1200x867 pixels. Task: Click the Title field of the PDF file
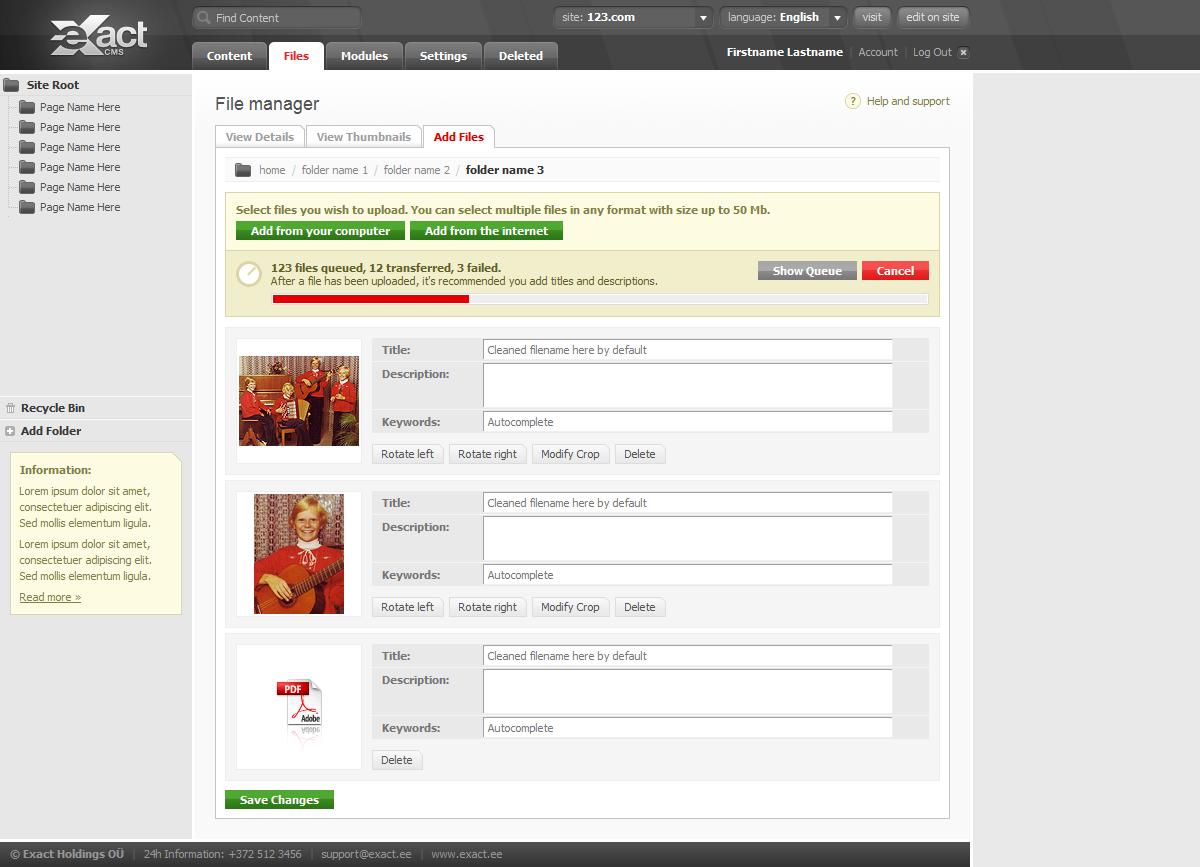[688, 656]
